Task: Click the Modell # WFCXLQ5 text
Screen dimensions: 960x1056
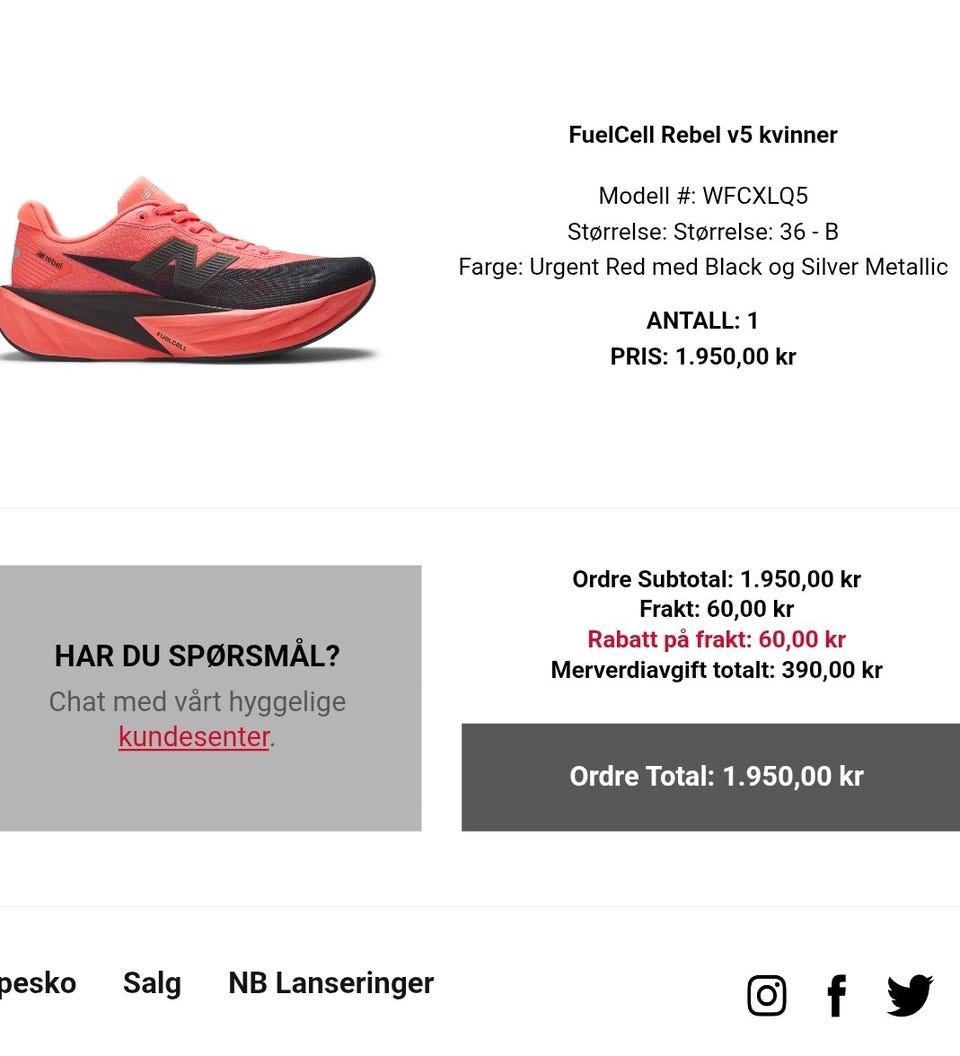Action: point(703,196)
